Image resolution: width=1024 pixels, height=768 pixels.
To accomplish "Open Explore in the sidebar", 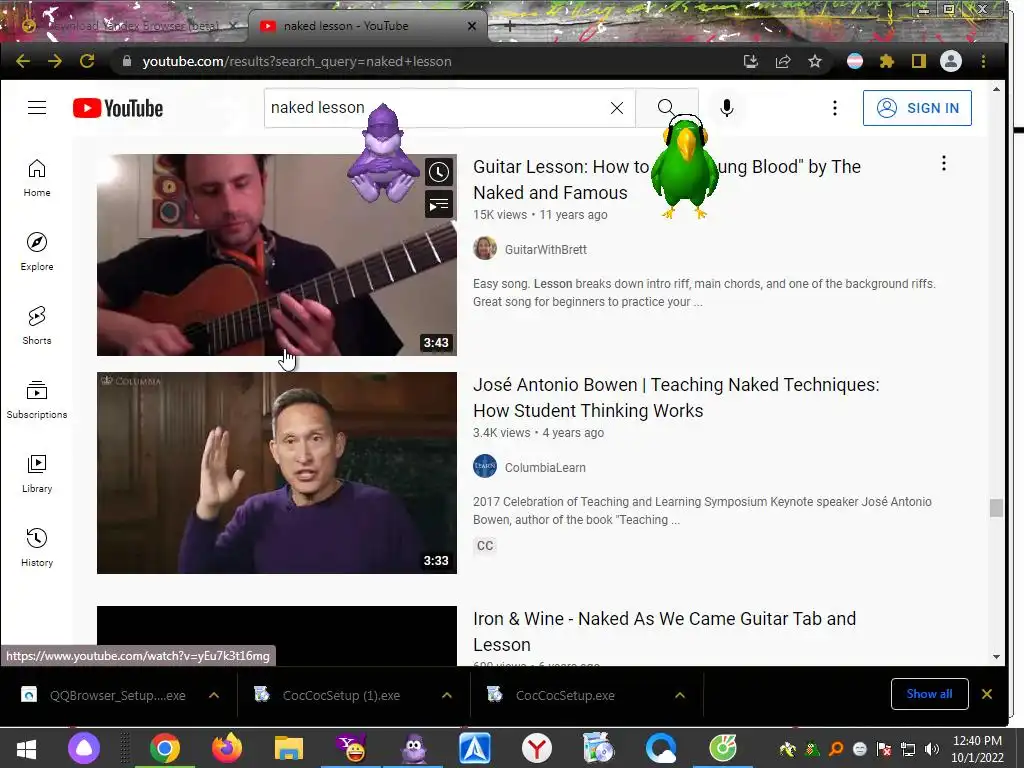I will (37, 251).
